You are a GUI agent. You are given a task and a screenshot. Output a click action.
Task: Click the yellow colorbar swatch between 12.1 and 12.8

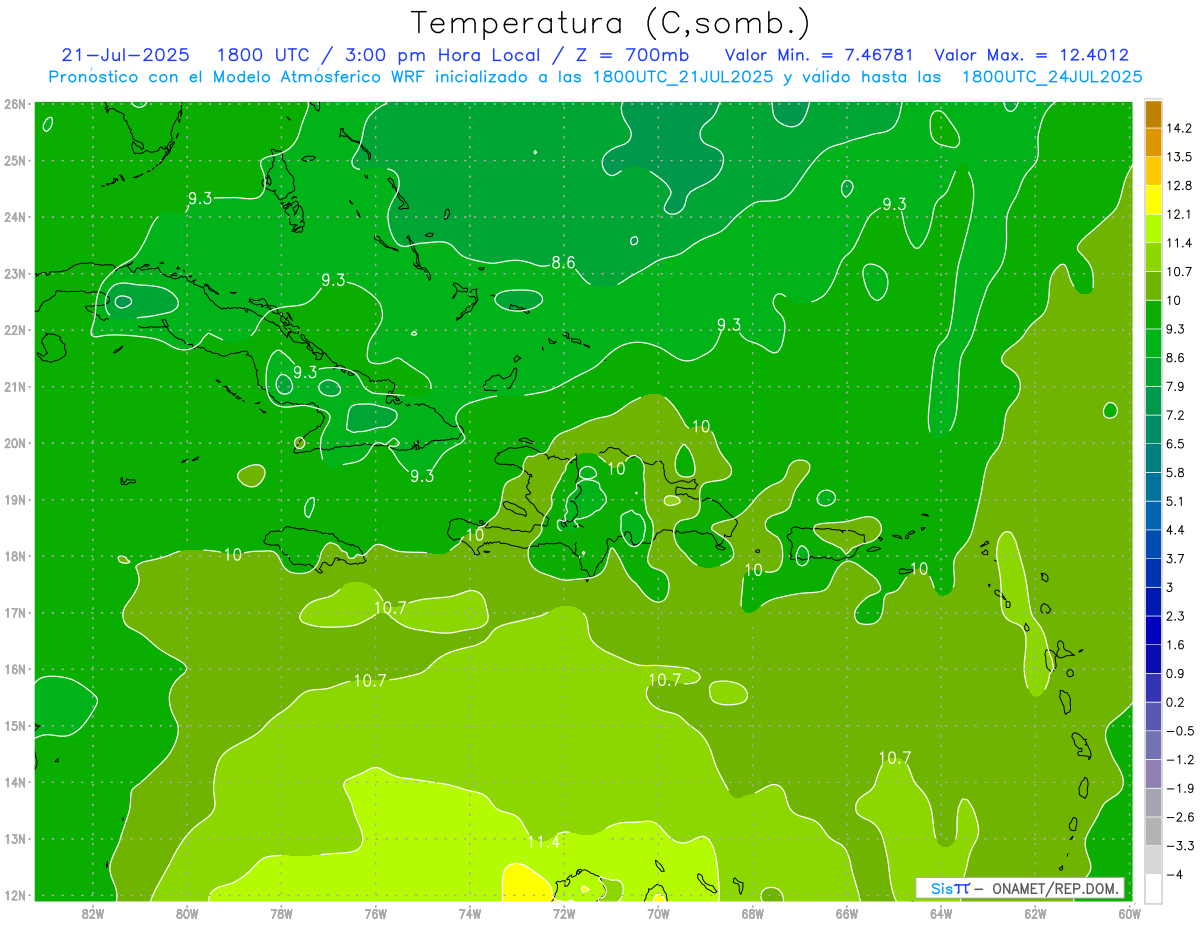1154,199
